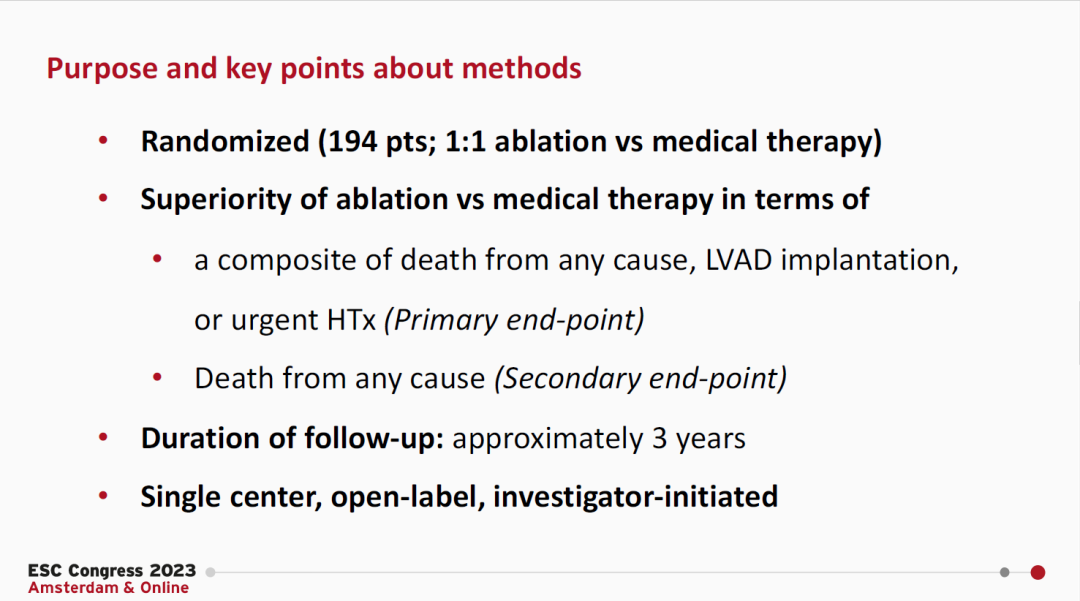Select the "Superiority of ablation vs medical therapy" line
1080x601 pixels.
coord(505,200)
